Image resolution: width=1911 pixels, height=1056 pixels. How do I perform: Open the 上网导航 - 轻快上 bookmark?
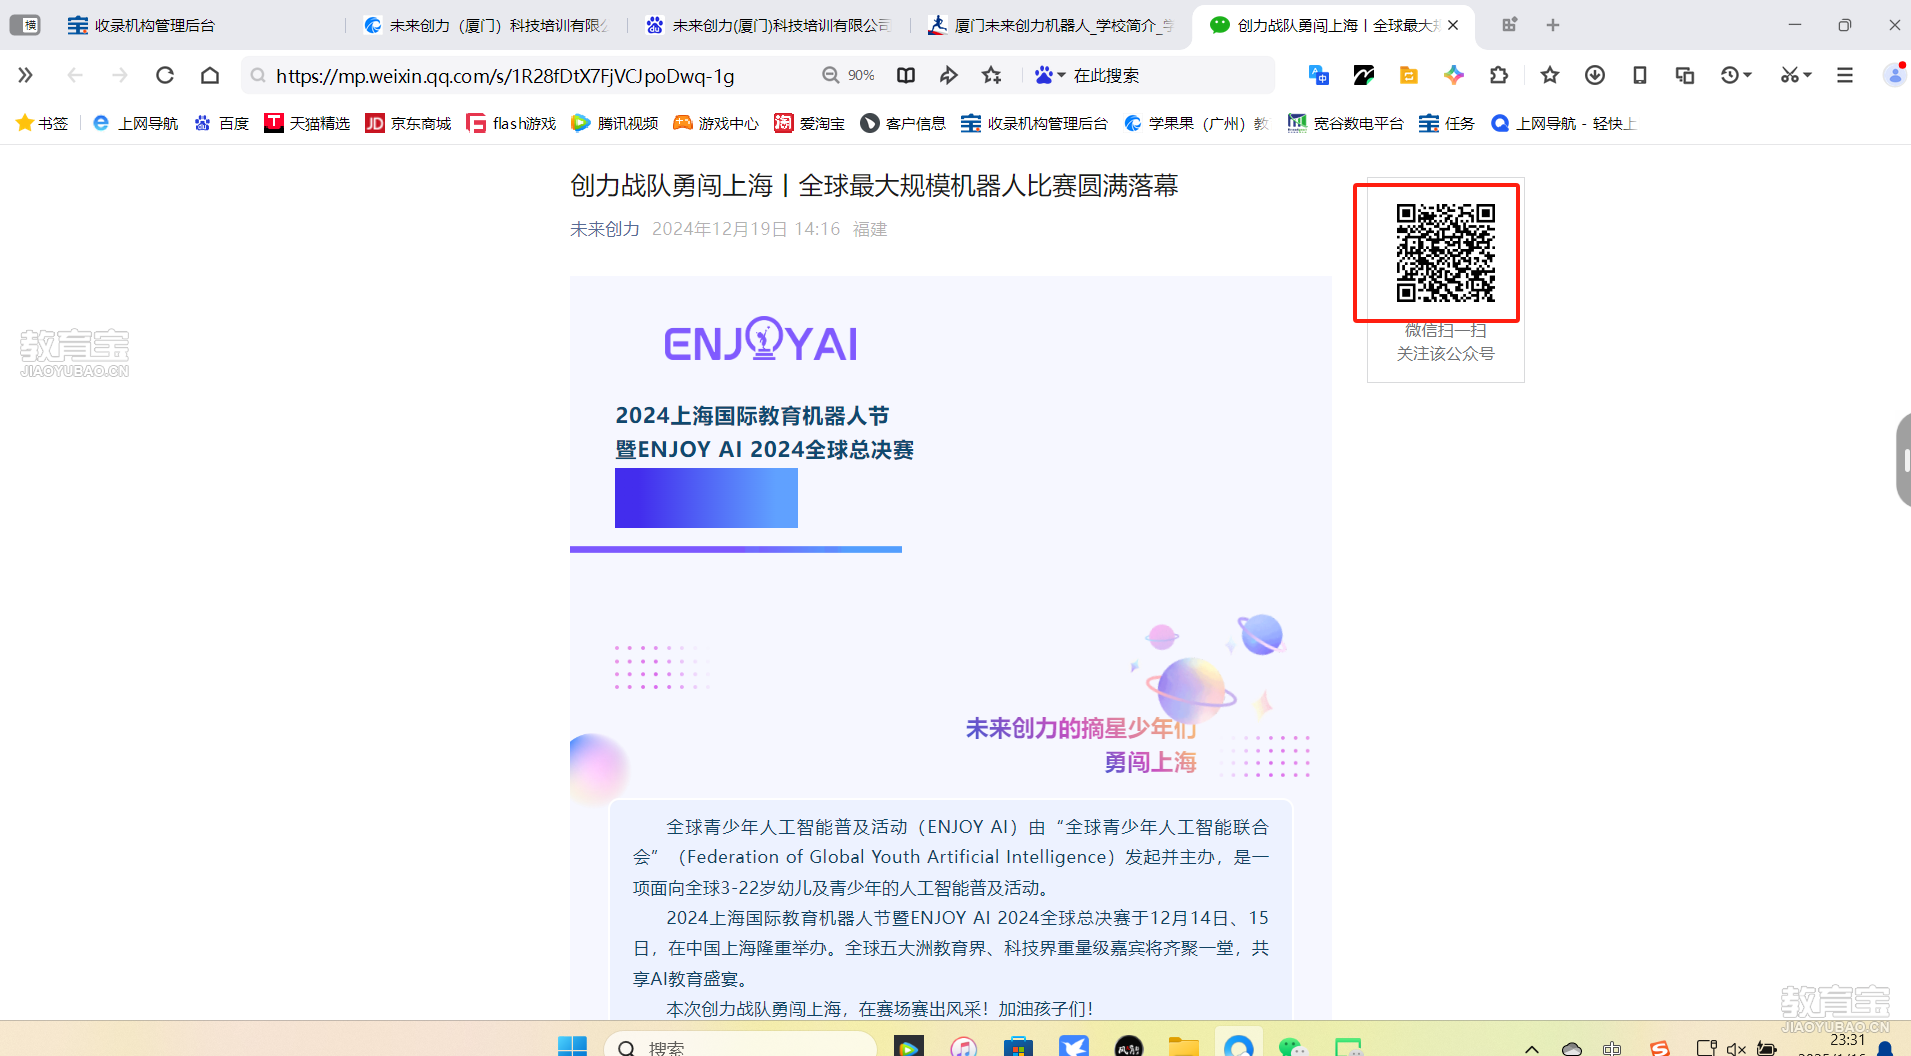point(1562,123)
